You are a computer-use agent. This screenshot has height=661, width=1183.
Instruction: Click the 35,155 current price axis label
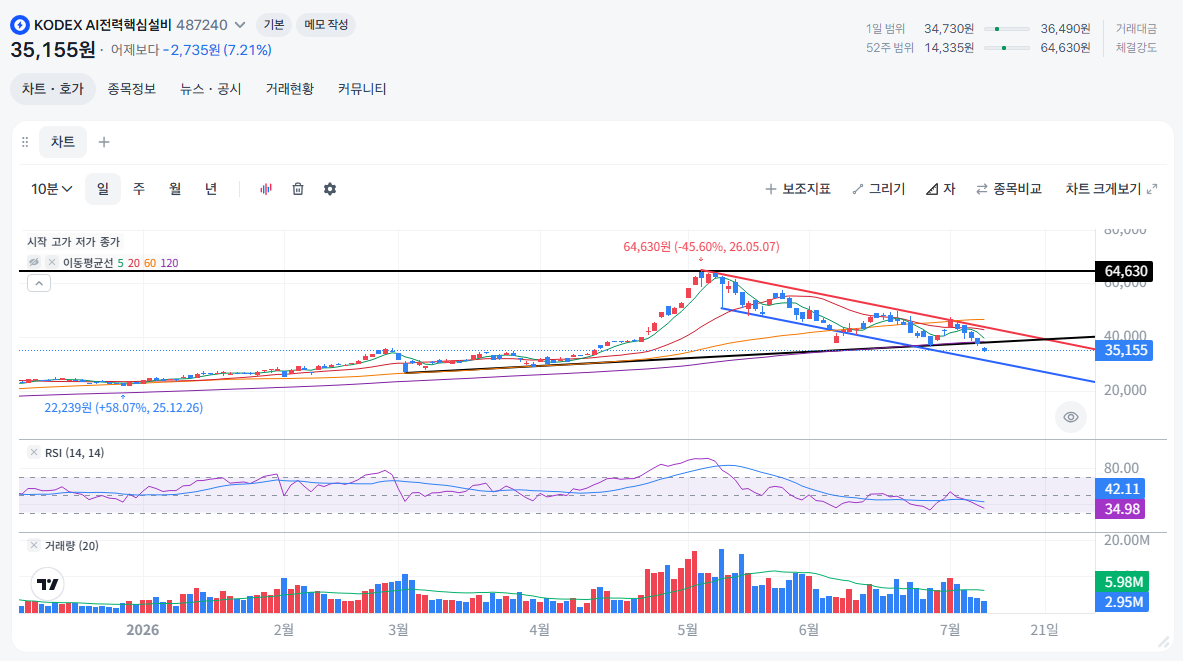(1125, 350)
